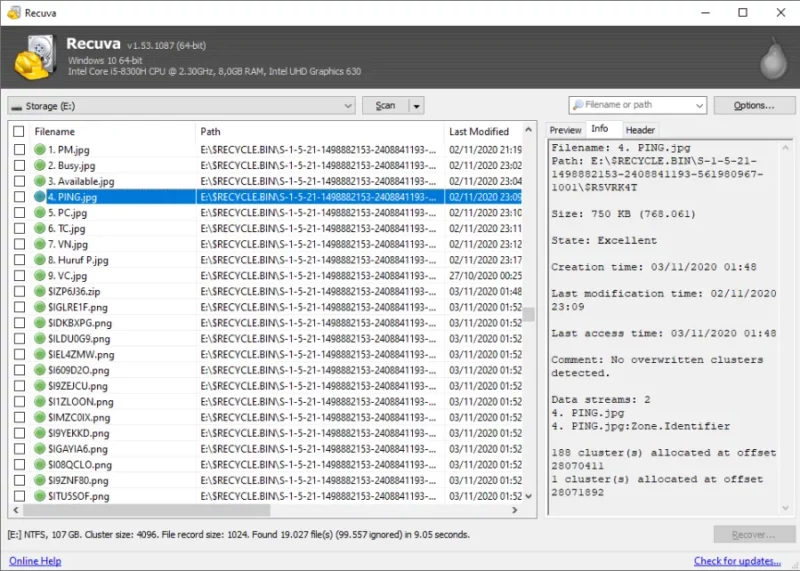The image size is (800, 571).
Task: Click the green status dot for $ITU5SOF.png
Action: coord(40,496)
